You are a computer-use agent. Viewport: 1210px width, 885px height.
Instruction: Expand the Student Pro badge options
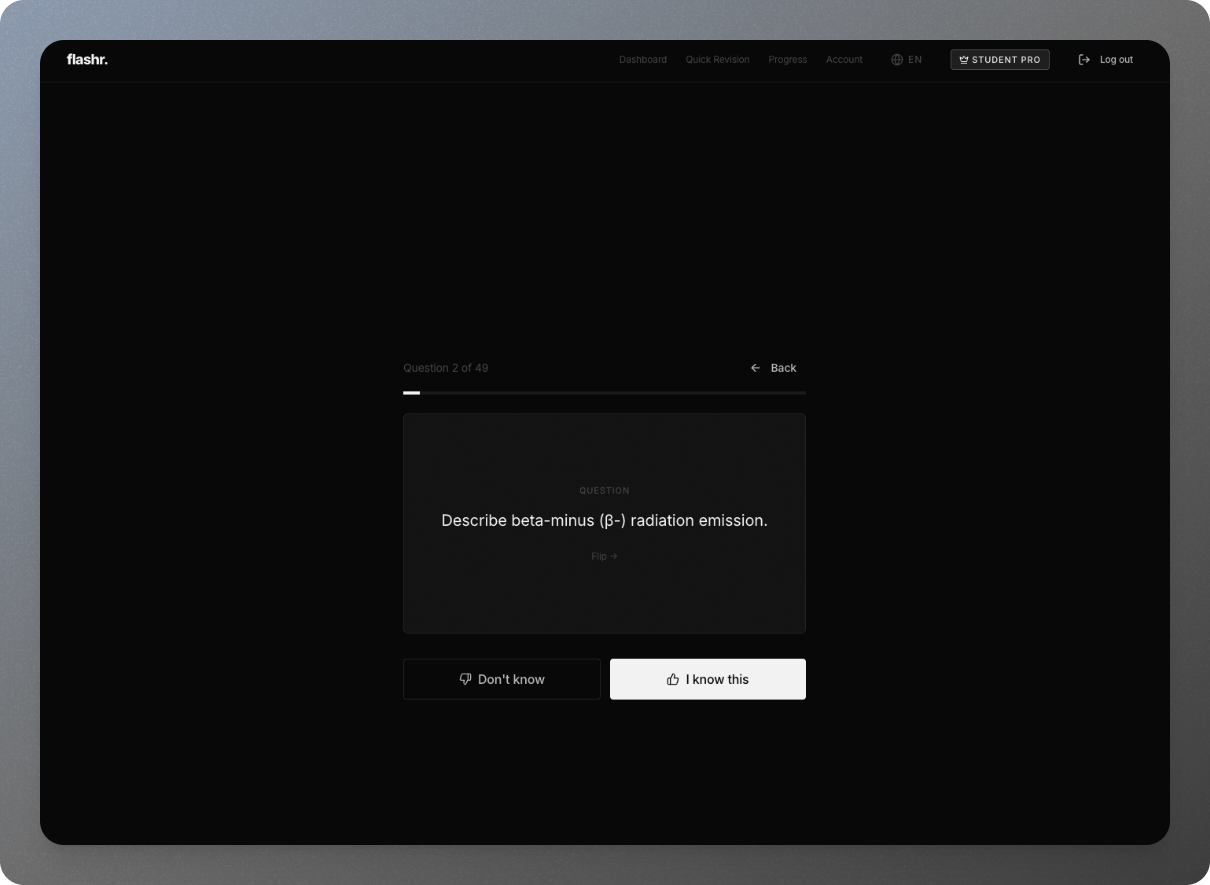999,59
